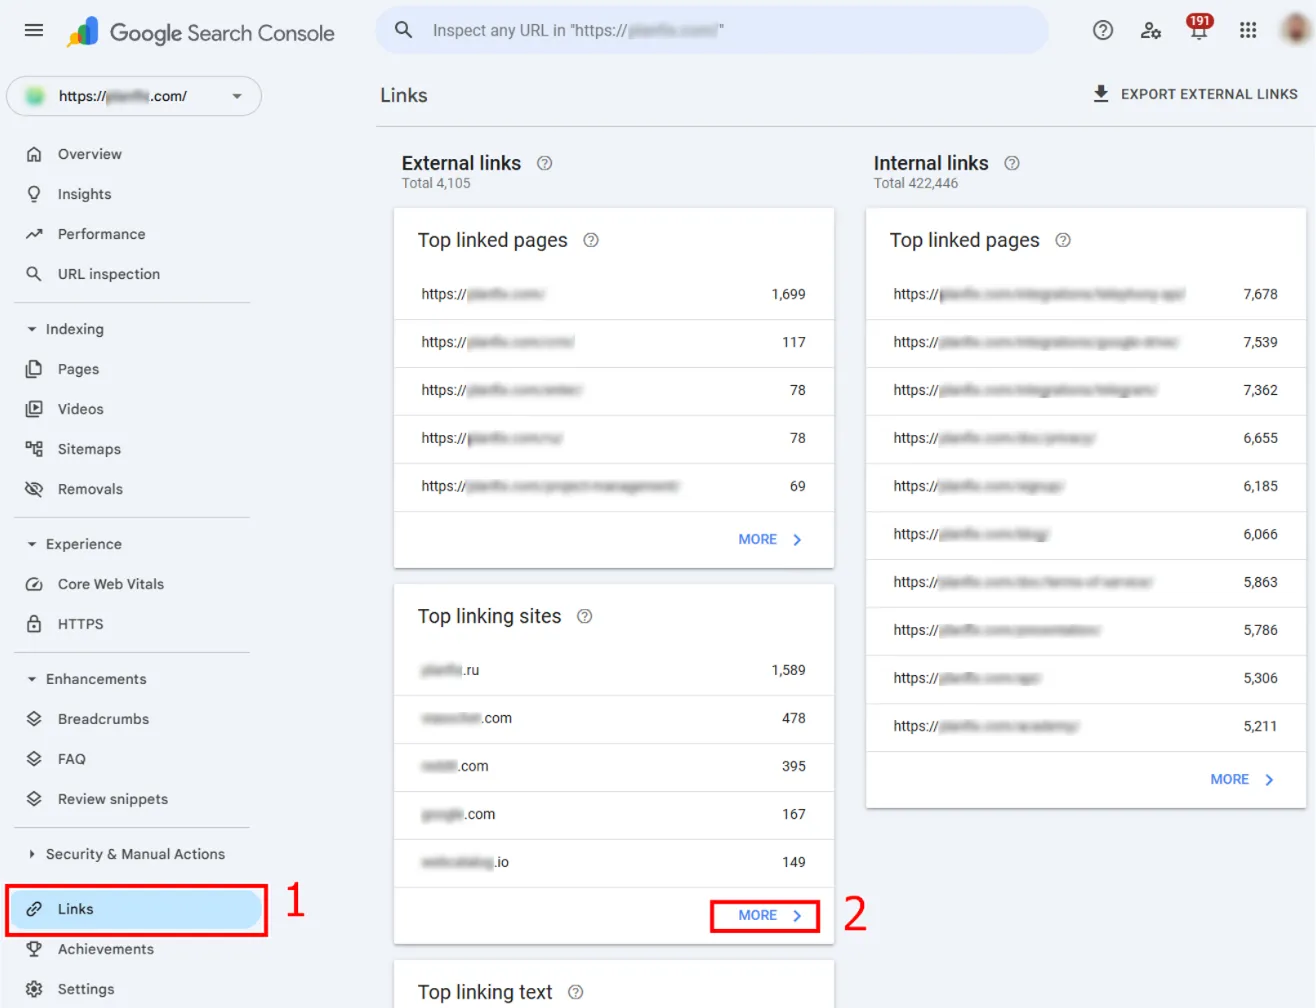
Task: Open internal linked page row with 6,655
Action: click(x=1086, y=438)
